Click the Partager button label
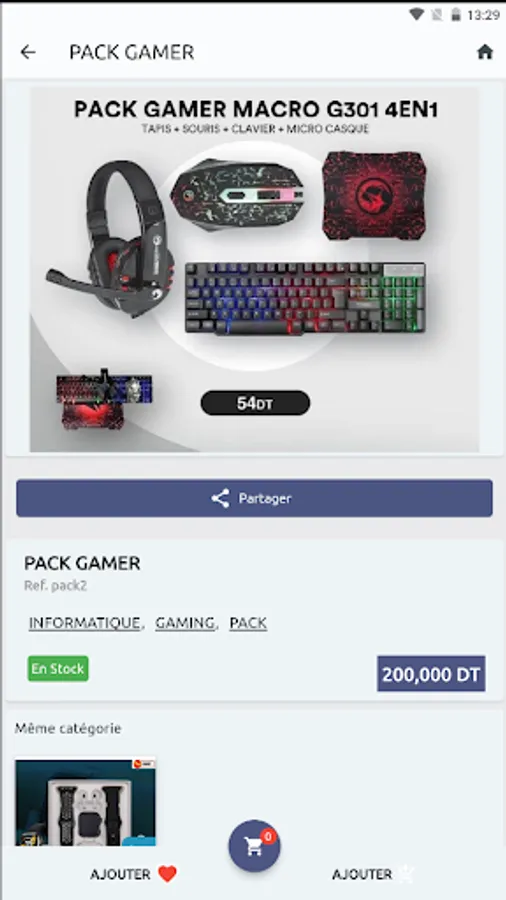This screenshot has height=900, width=506. [265, 498]
